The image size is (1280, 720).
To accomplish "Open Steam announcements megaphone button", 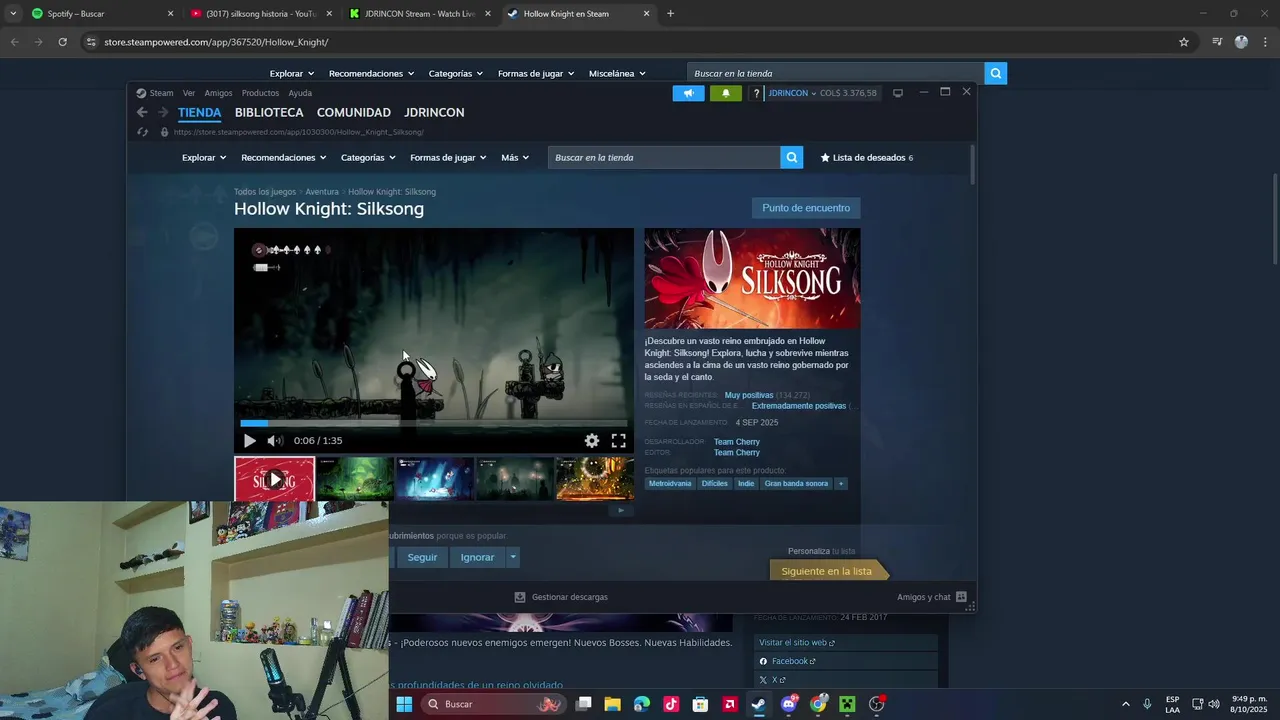I will pos(688,93).
